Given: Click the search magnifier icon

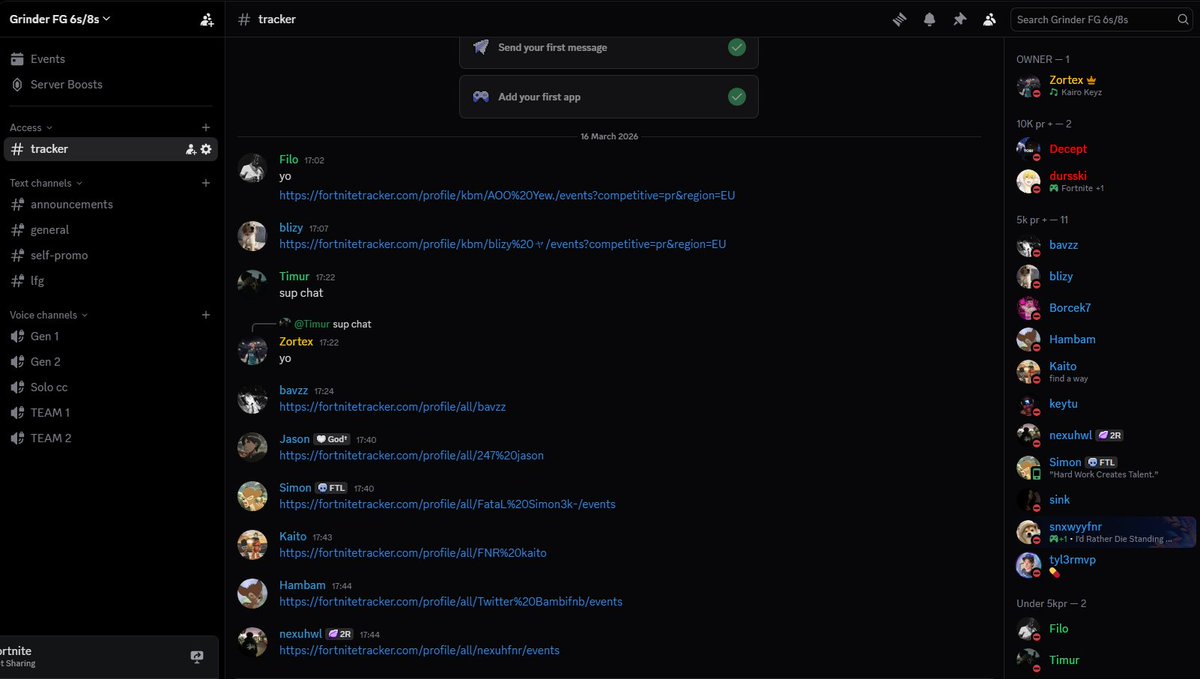Looking at the screenshot, I should 1181,19.
